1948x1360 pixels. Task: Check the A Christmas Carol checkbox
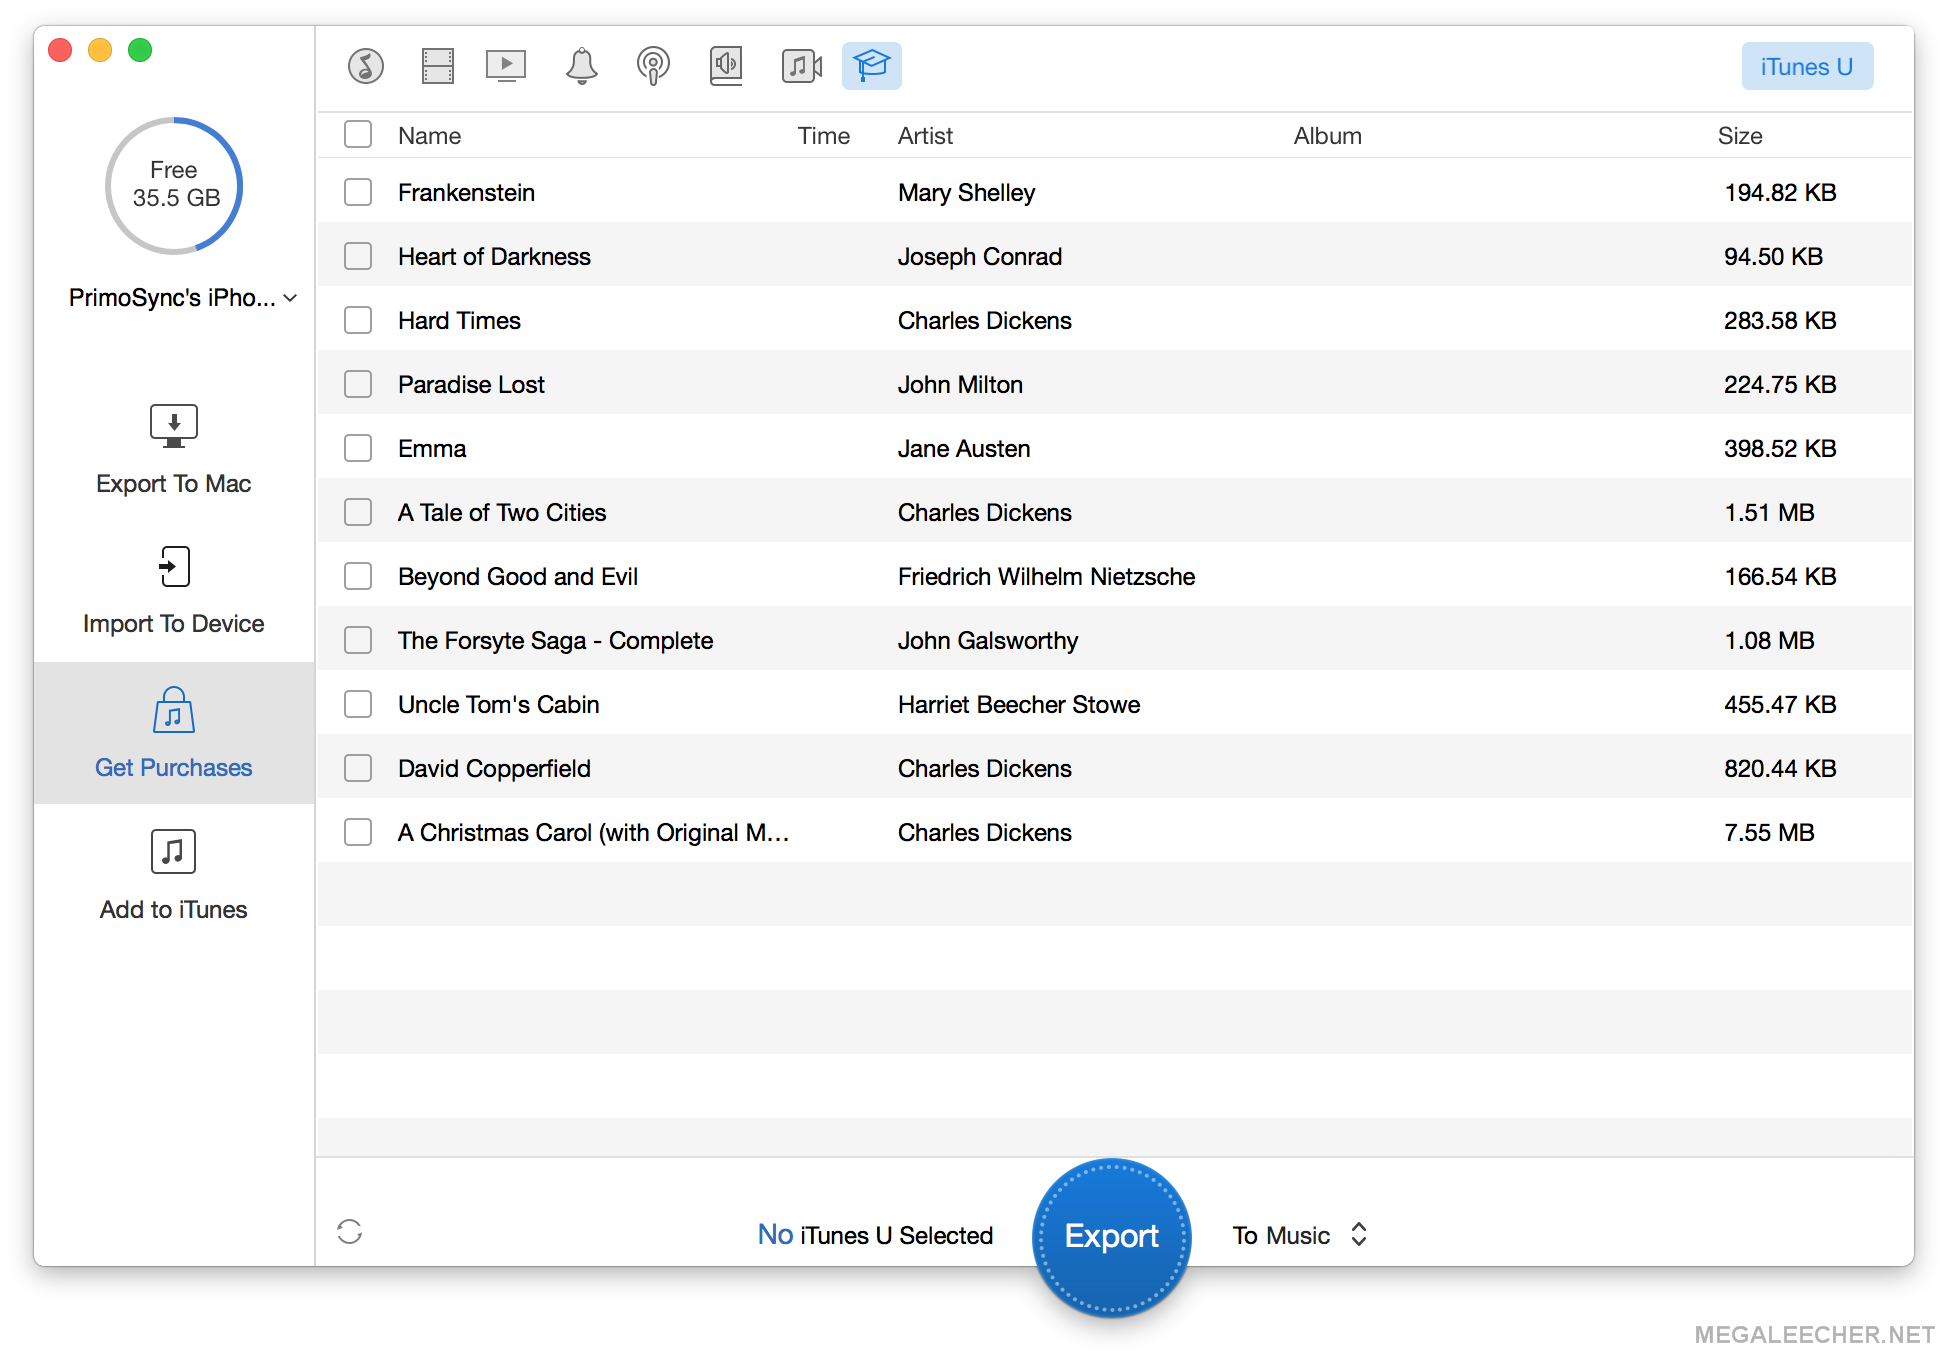tap(358, 832)
